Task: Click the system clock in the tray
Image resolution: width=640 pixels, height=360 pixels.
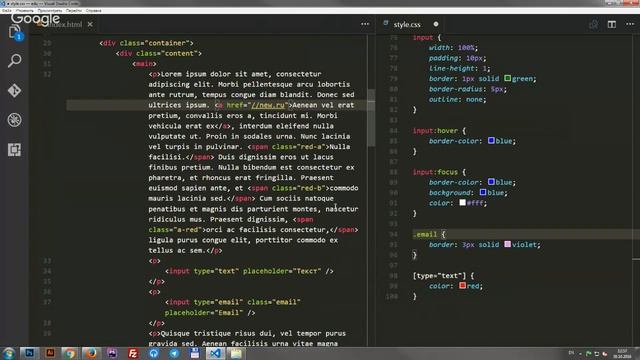Action: pyautogui.click(x=622, y=353)
